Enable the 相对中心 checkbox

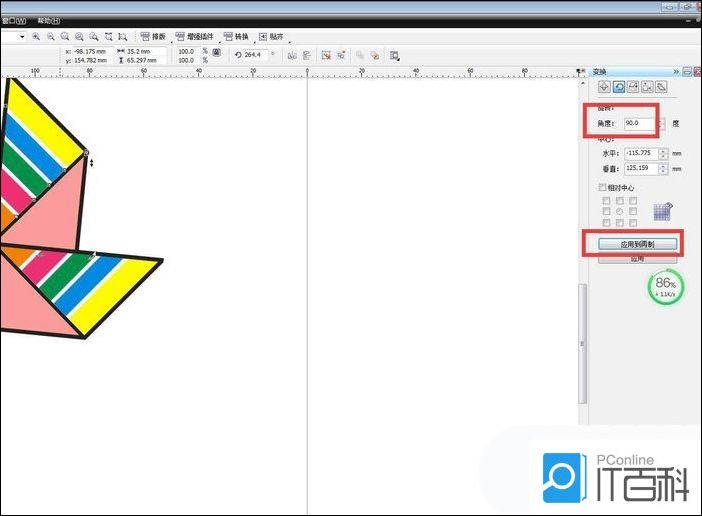click(x=602, y=187)
